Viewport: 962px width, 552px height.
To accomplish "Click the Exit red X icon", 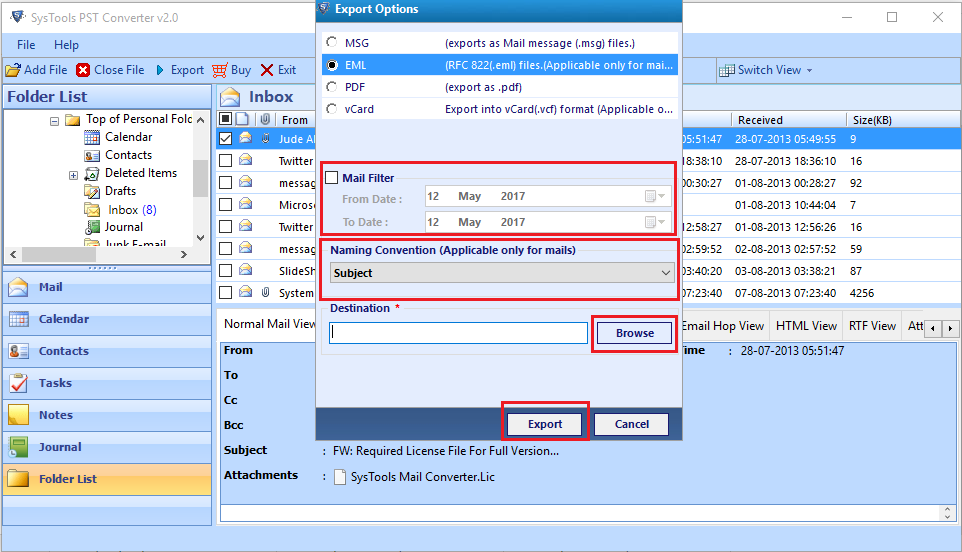I will click(x=267, y=71).
